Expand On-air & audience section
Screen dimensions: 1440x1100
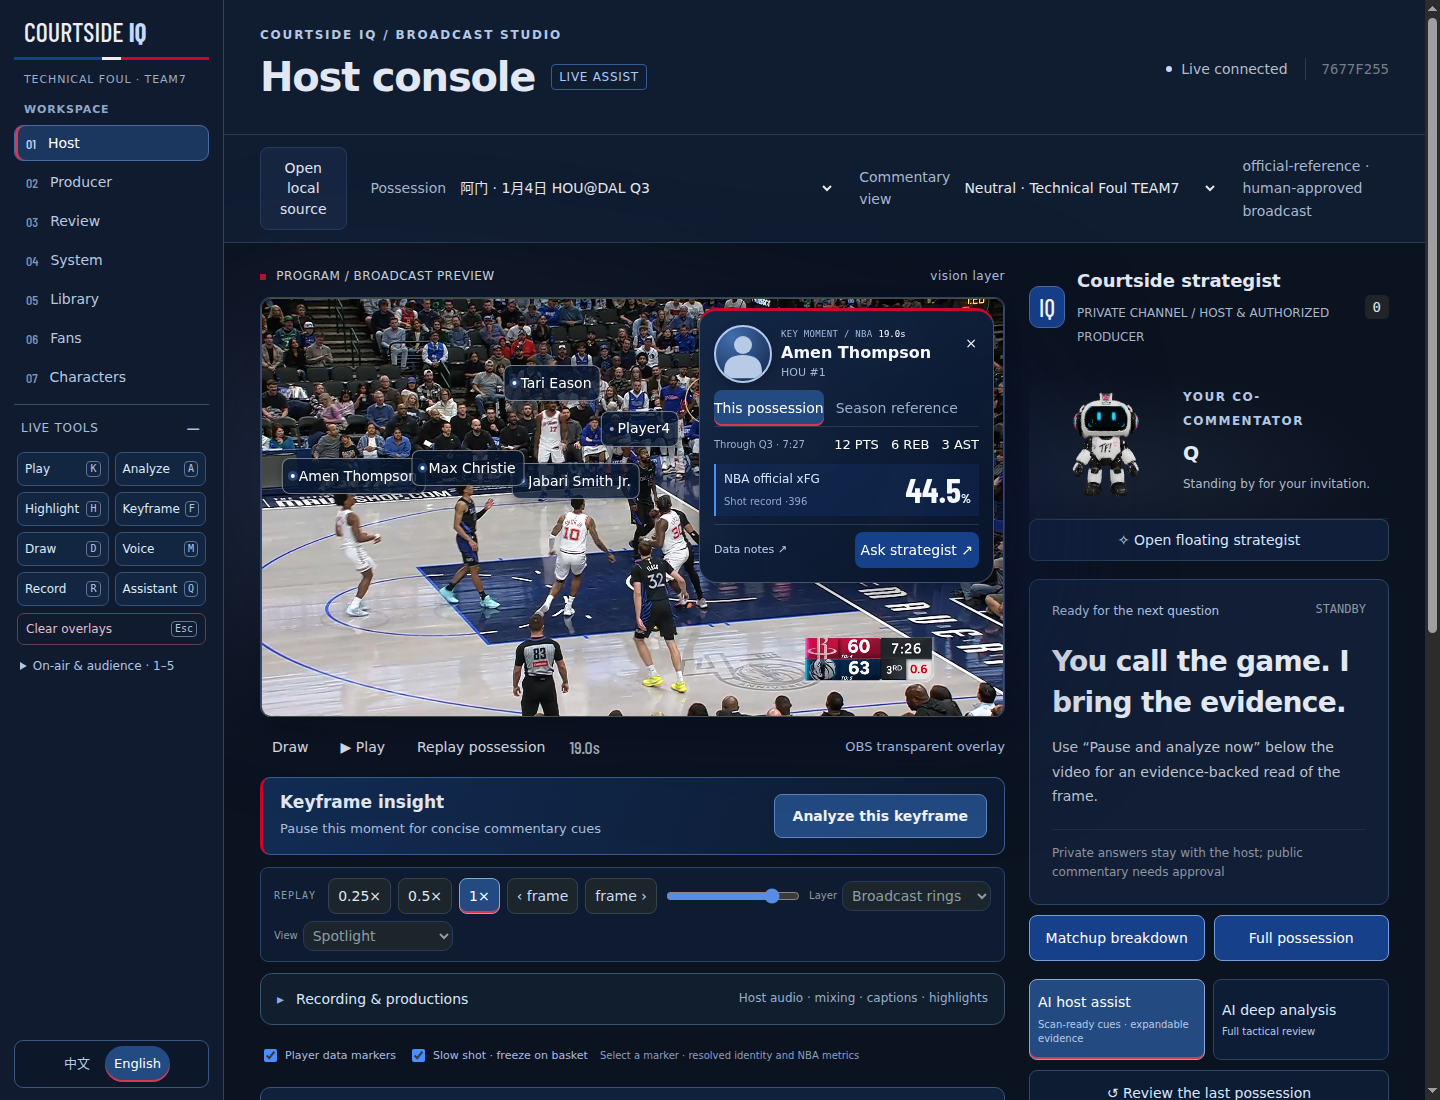coord(97,666)
